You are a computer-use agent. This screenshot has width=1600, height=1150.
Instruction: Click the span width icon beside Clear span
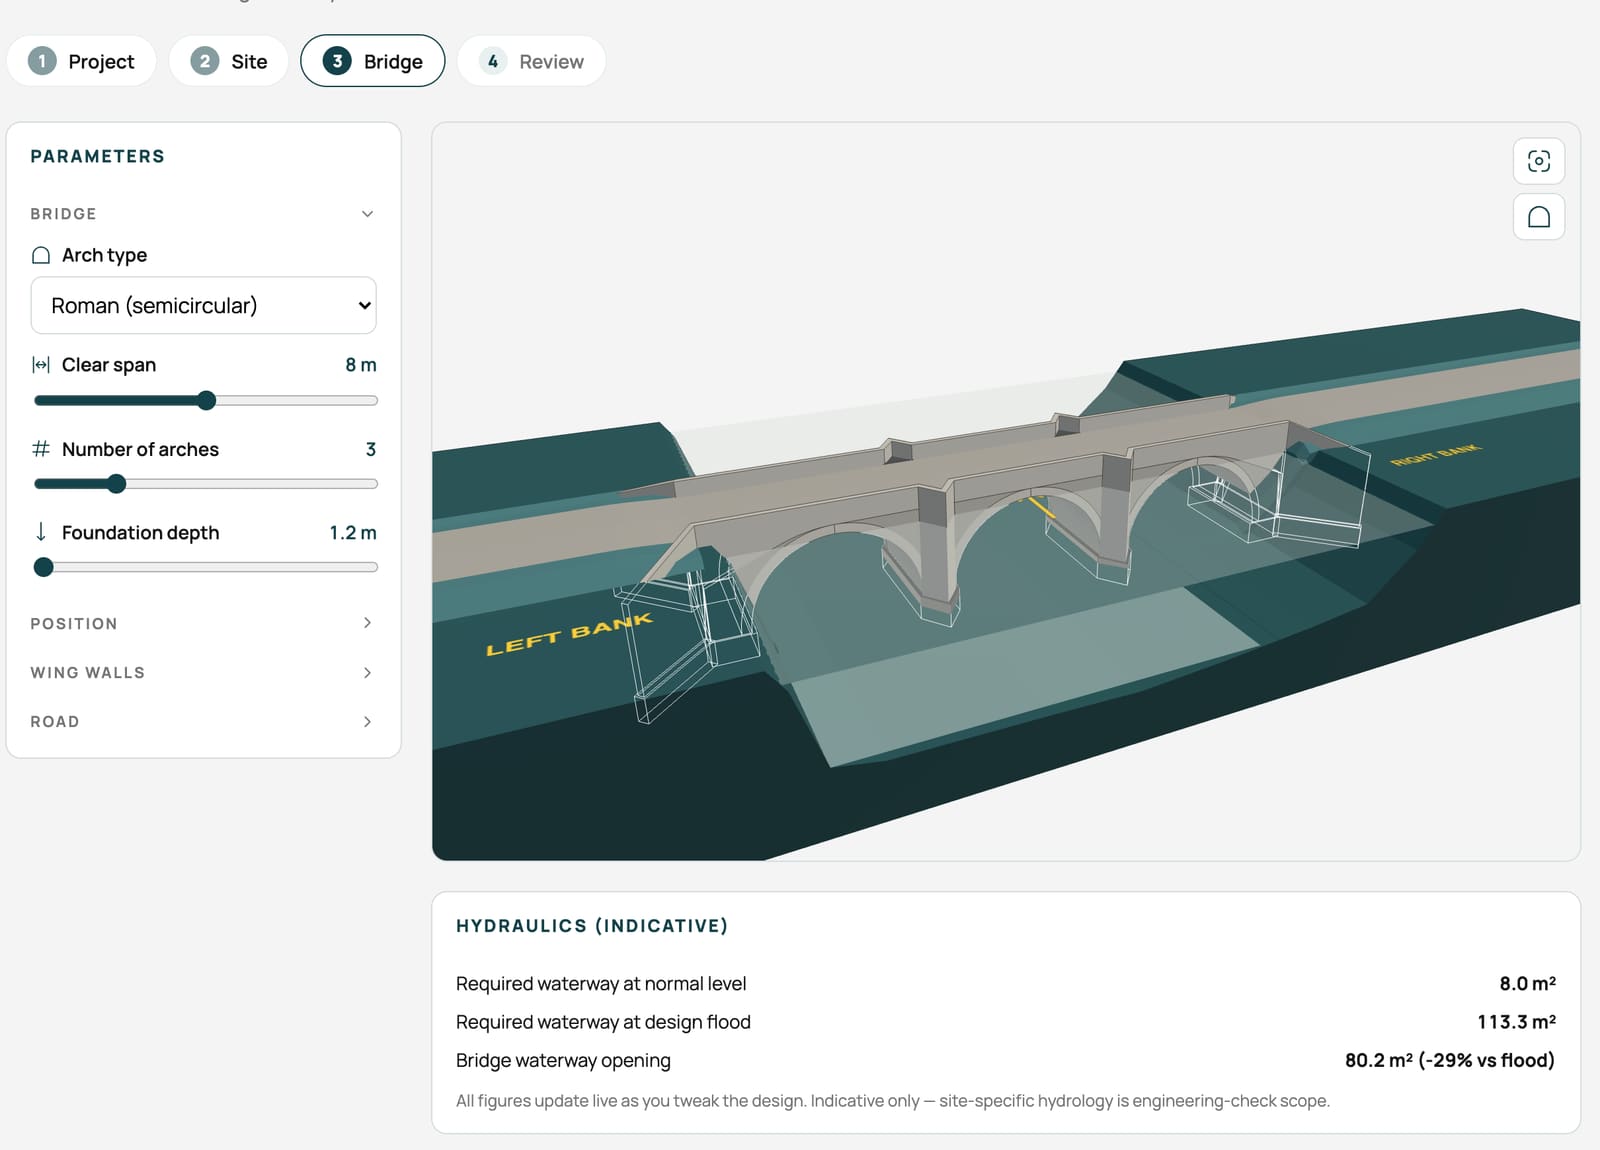[41, 365]
